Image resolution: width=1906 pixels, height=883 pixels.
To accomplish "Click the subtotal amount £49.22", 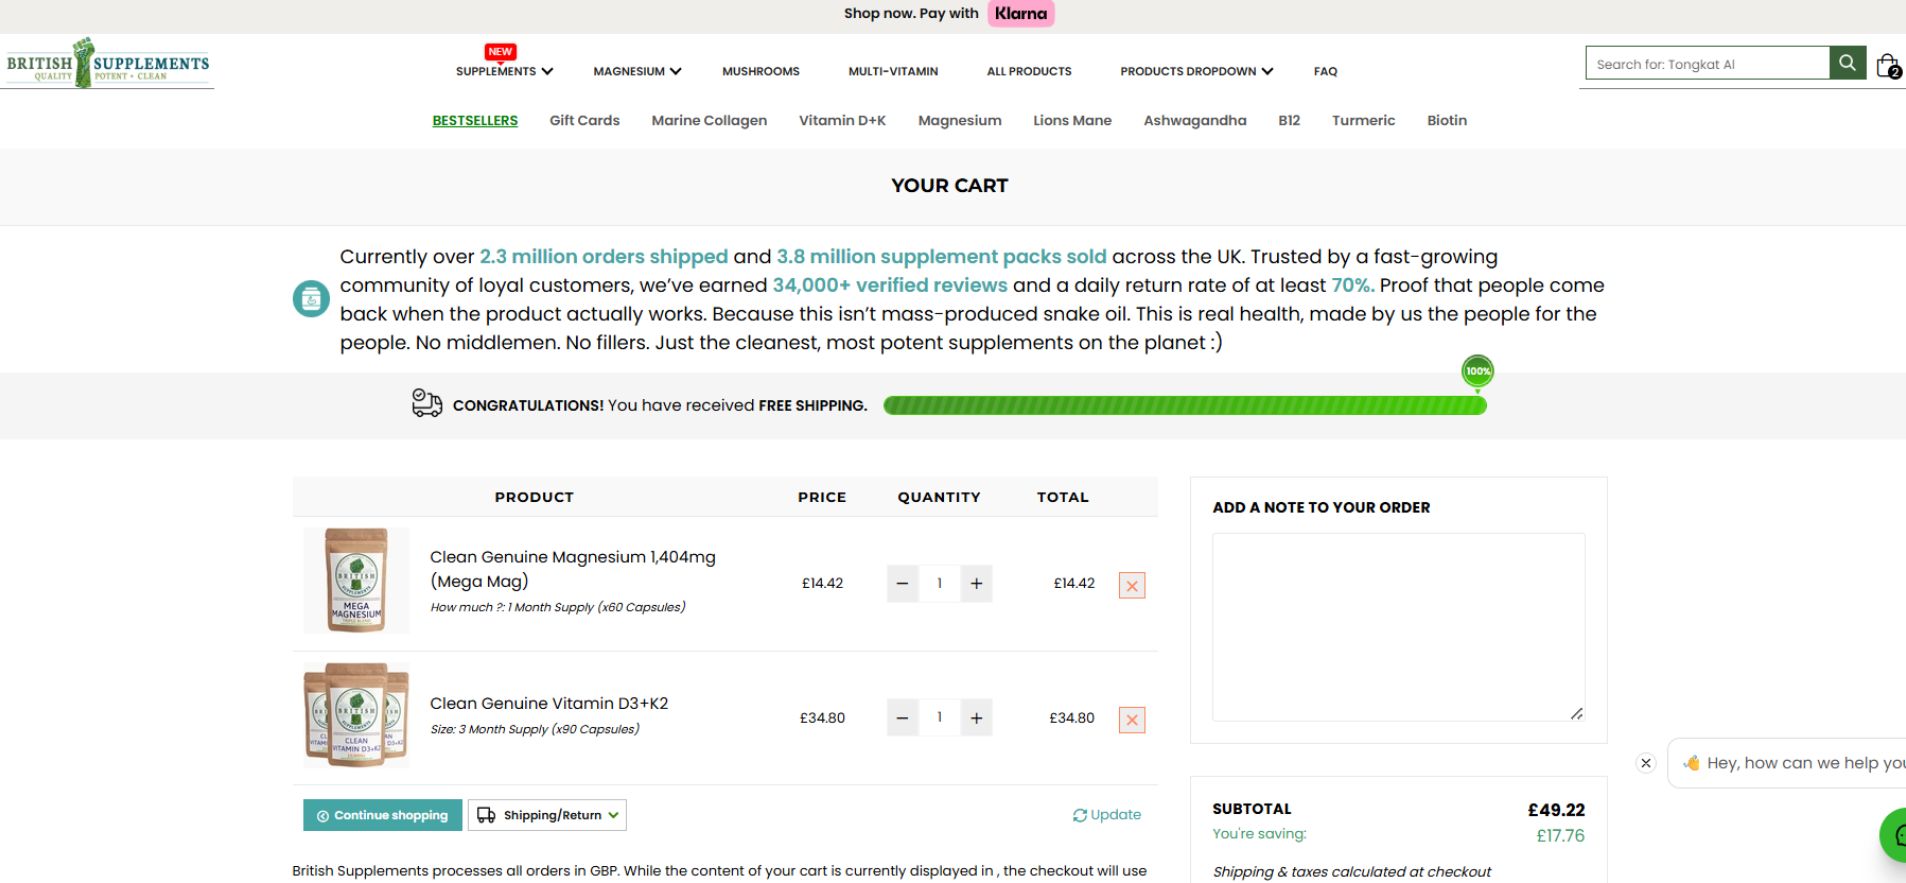I will click(1556, 810).
